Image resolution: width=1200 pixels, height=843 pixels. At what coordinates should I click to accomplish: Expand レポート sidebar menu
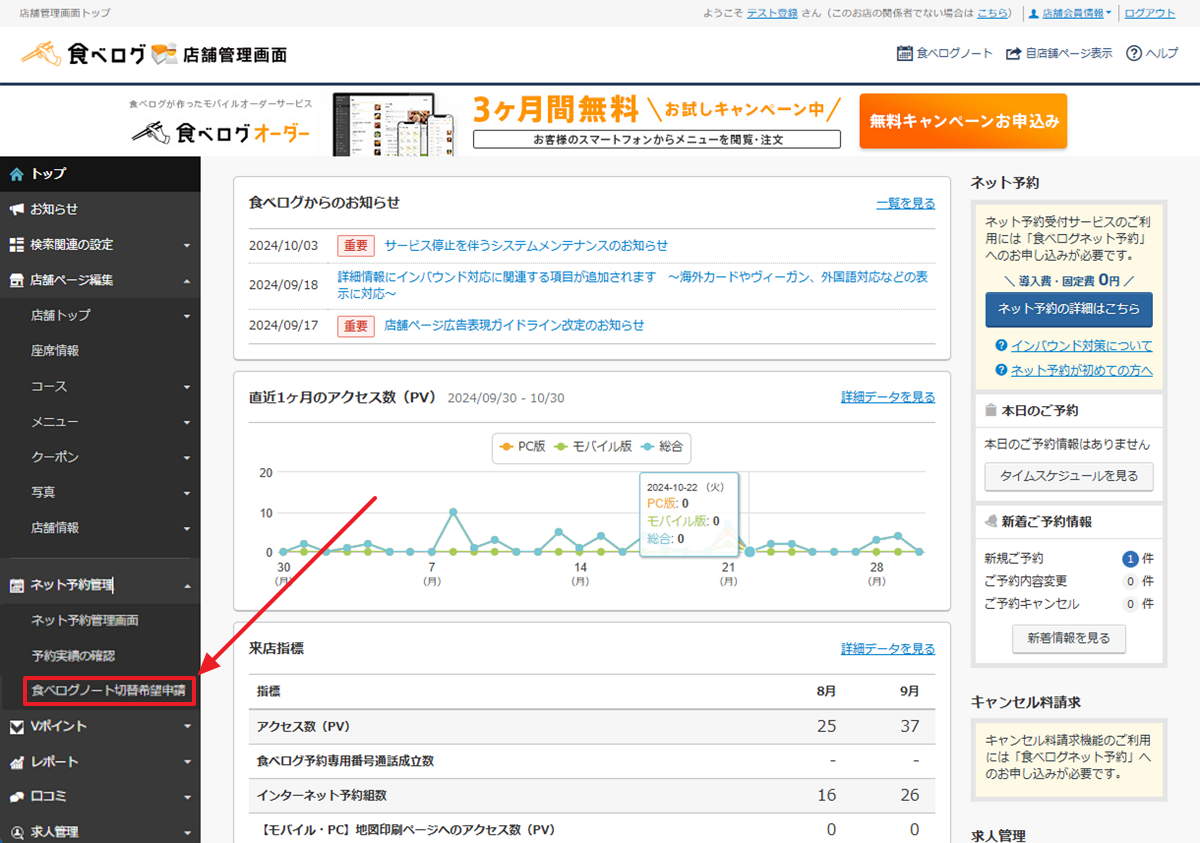(x=100, y=762)
